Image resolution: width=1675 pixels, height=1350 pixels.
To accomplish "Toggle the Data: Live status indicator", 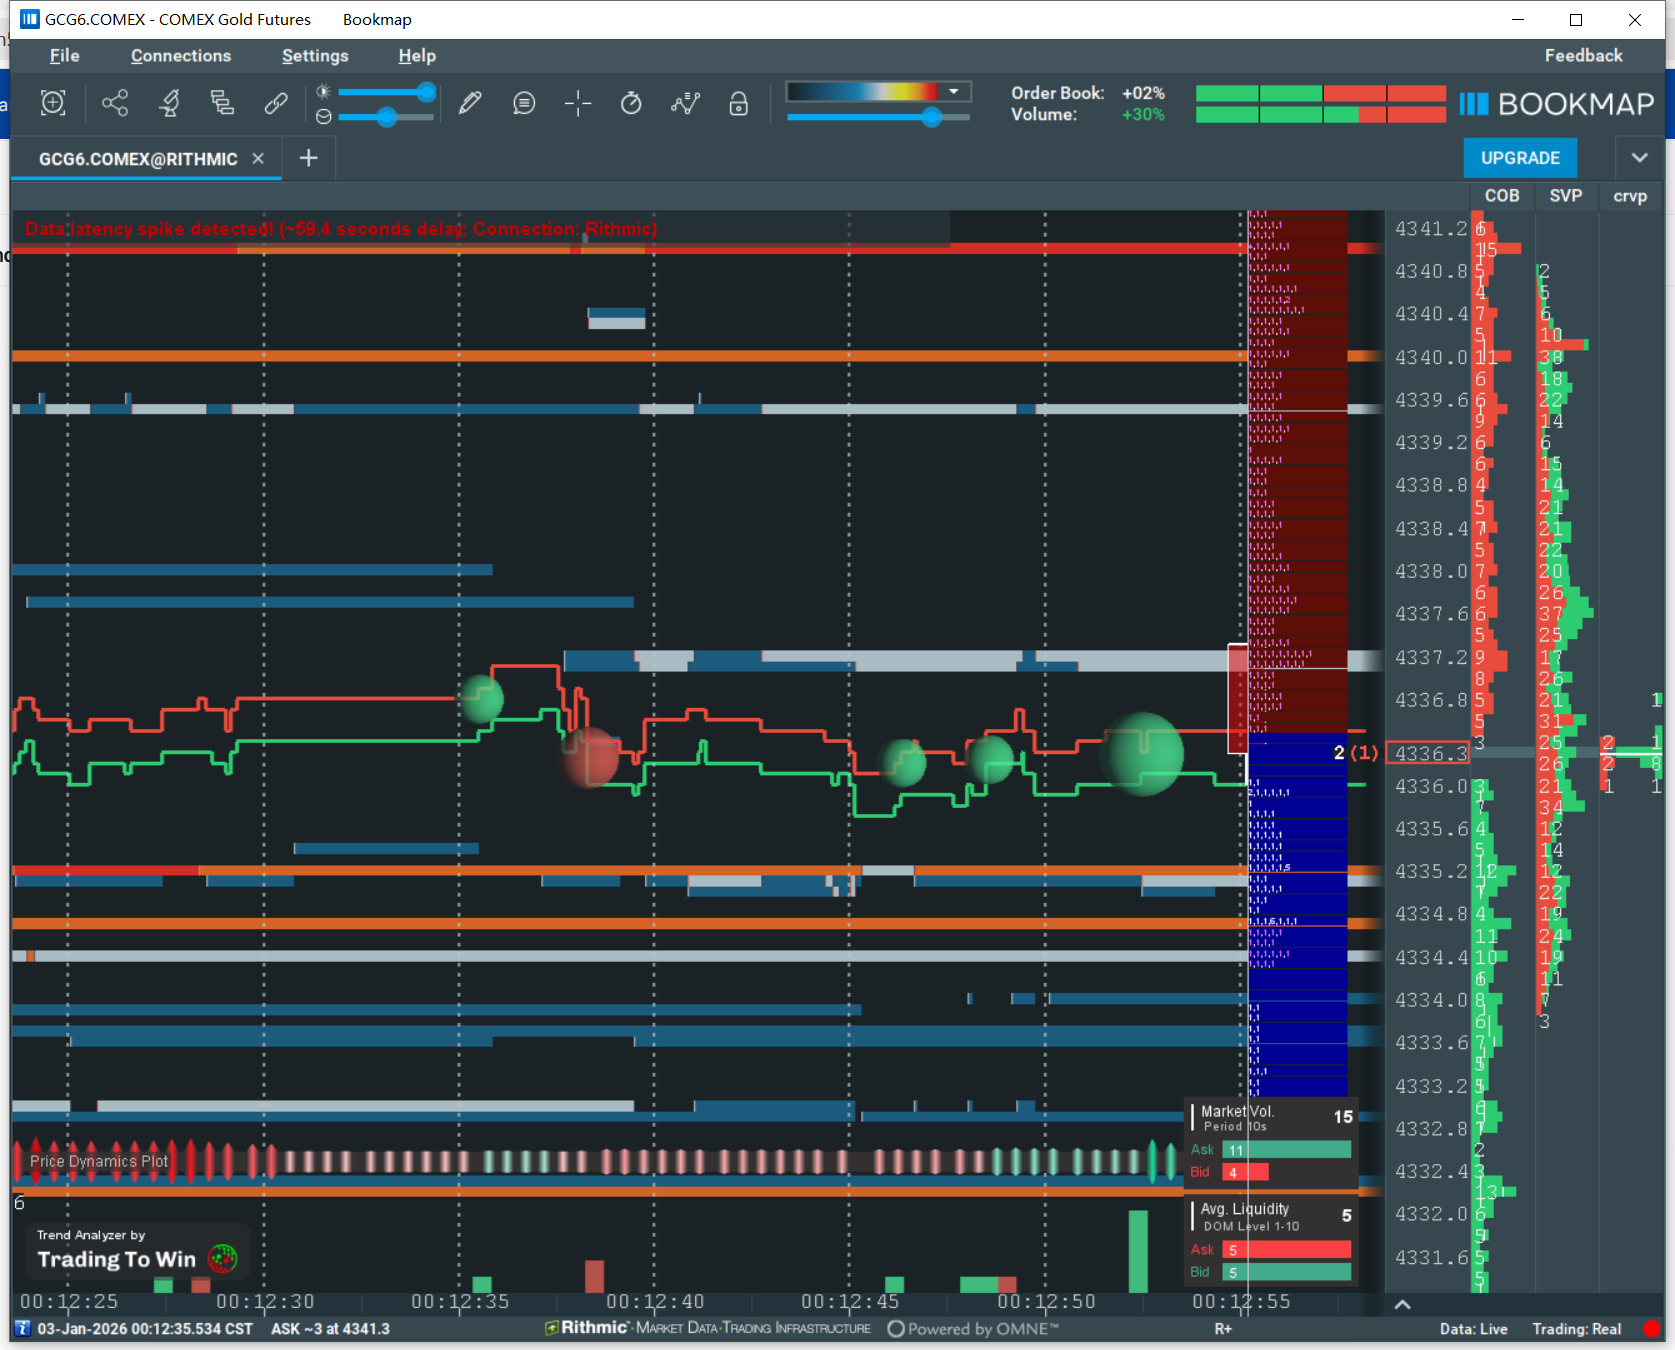I will click(1473, 1329).
